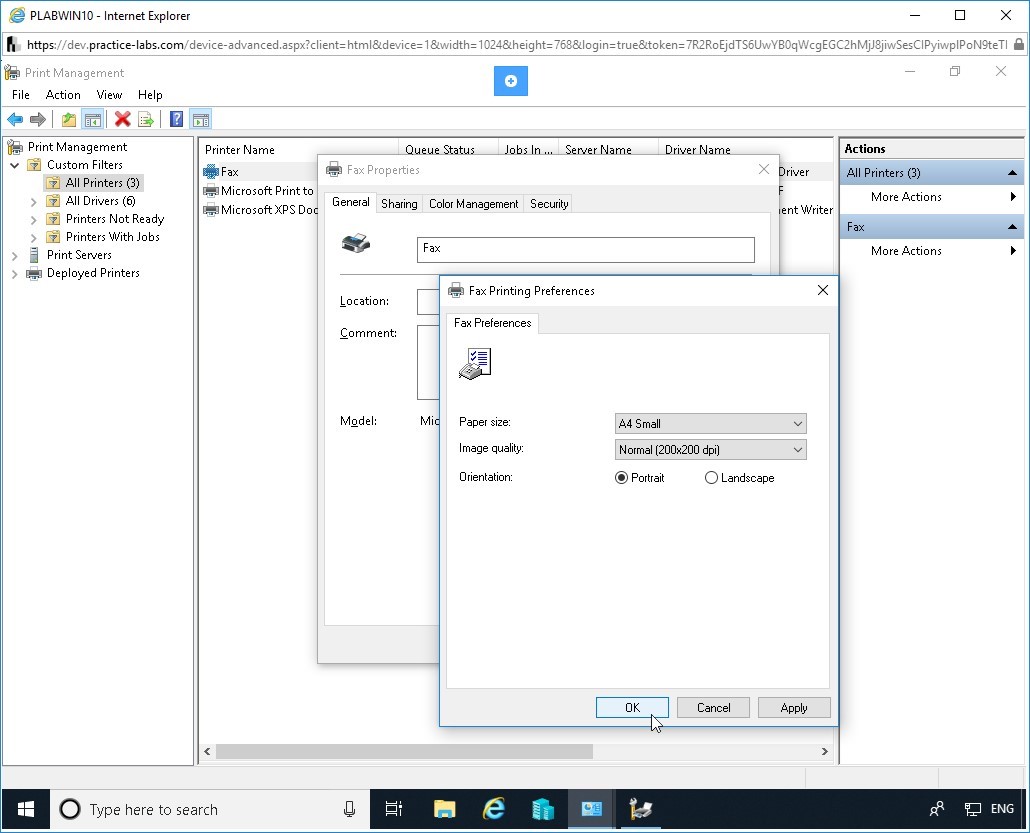
Task: Click the Export List toolbar icon
Action: [146, 120]
